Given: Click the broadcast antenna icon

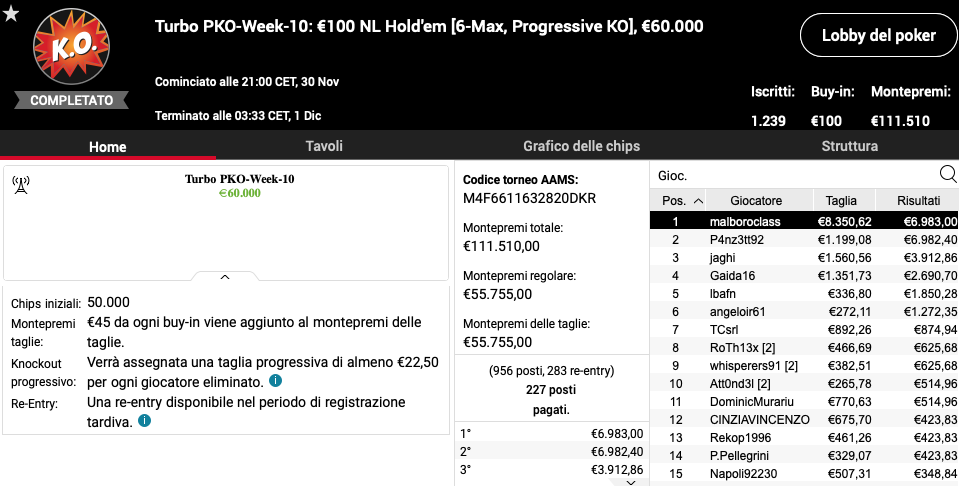Looking at the screenshot, I should (21, 185).
